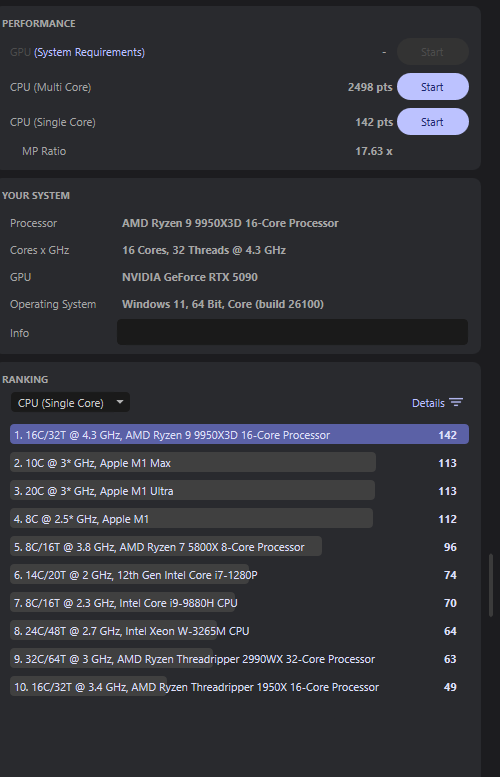Start the CPU Multi Core benchmark
Image resolution: width=500 pixels, height=777 pixels.
coord(433,87)
